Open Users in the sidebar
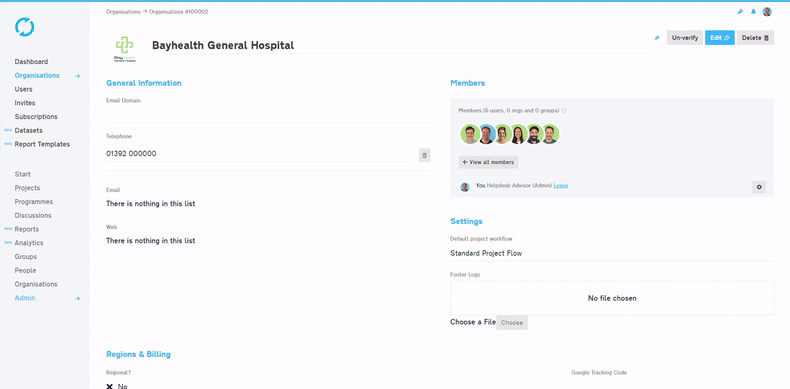 pyautogui.click(x=23, y=89)
